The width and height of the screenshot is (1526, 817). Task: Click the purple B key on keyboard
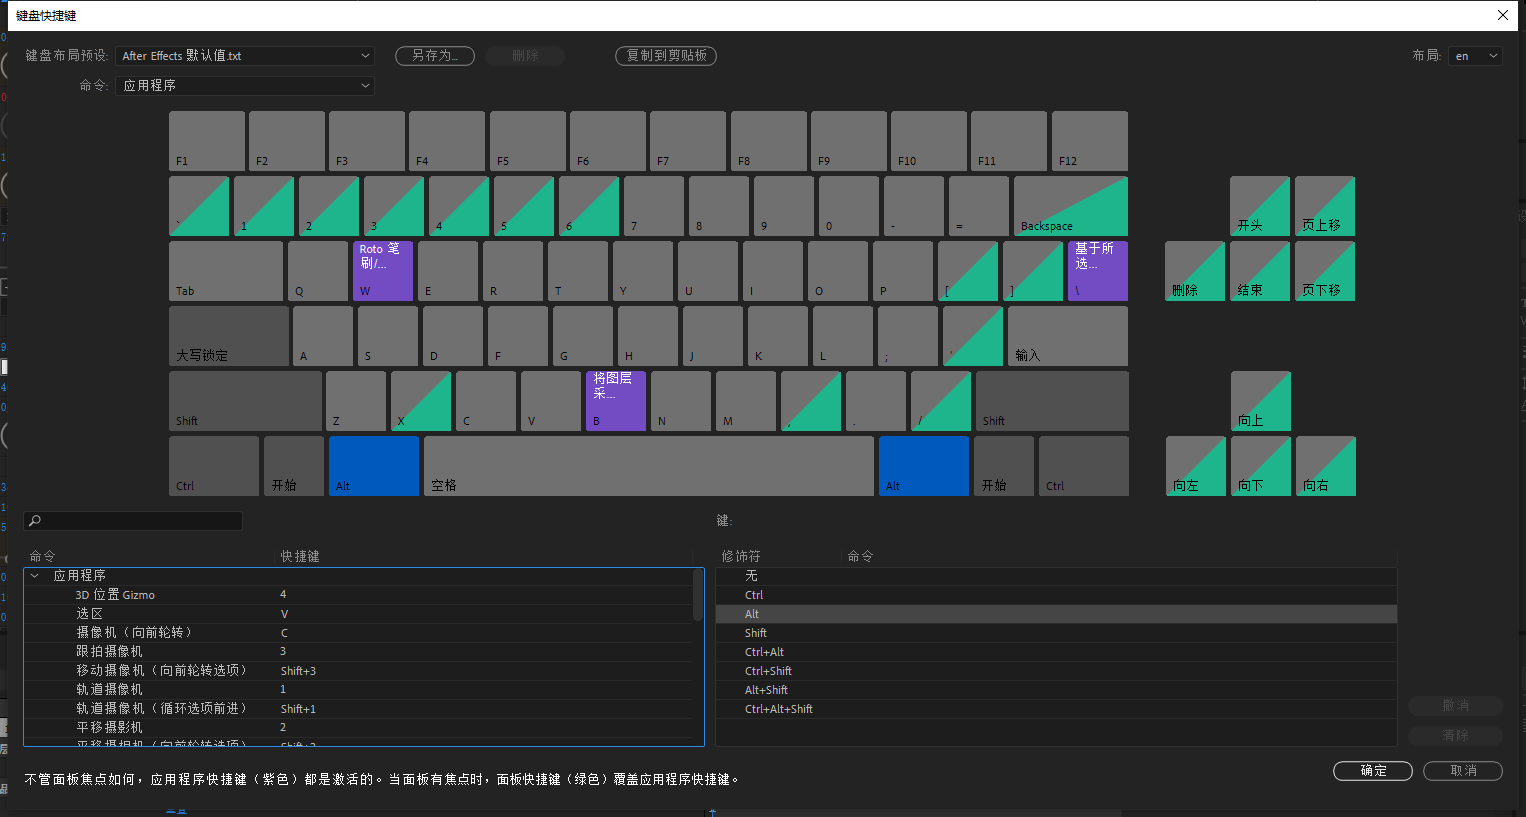pos(615,401)
